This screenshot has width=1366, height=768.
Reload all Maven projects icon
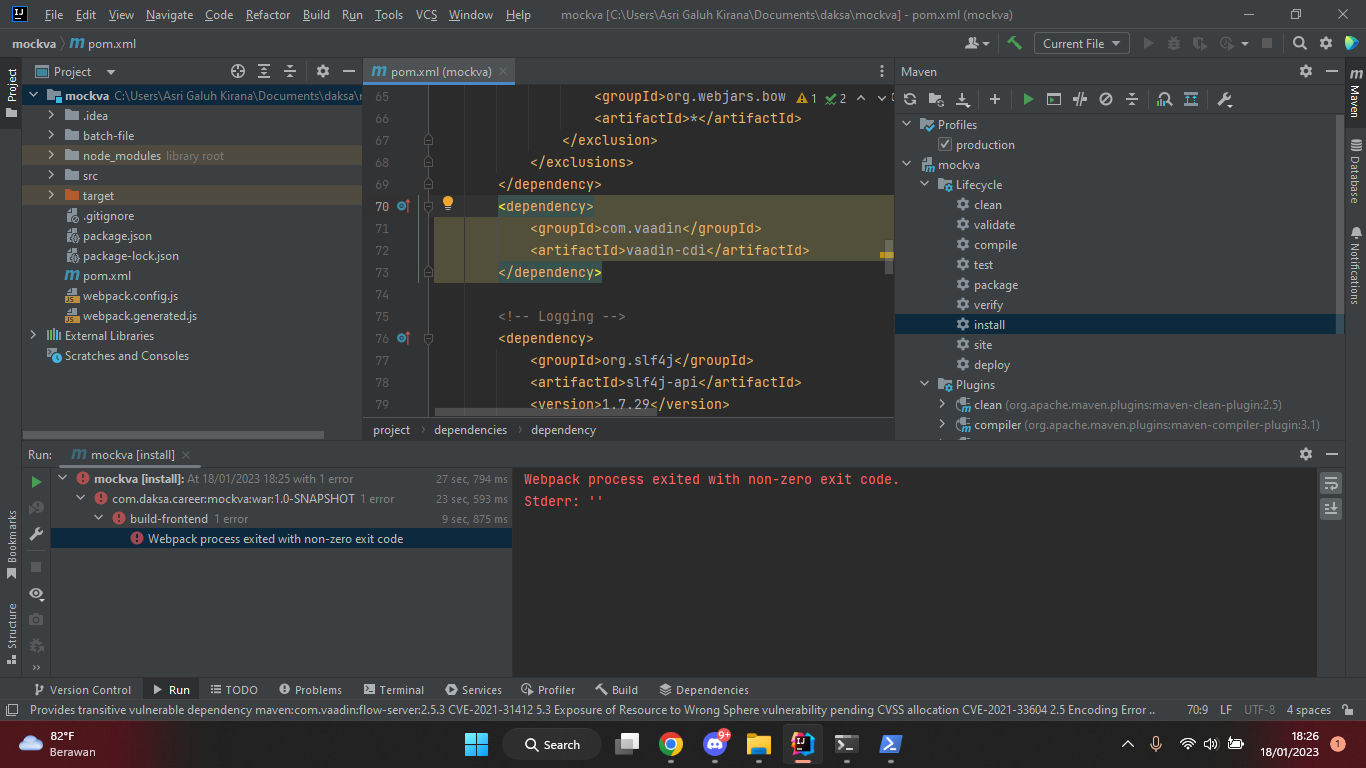pos(909,99)
